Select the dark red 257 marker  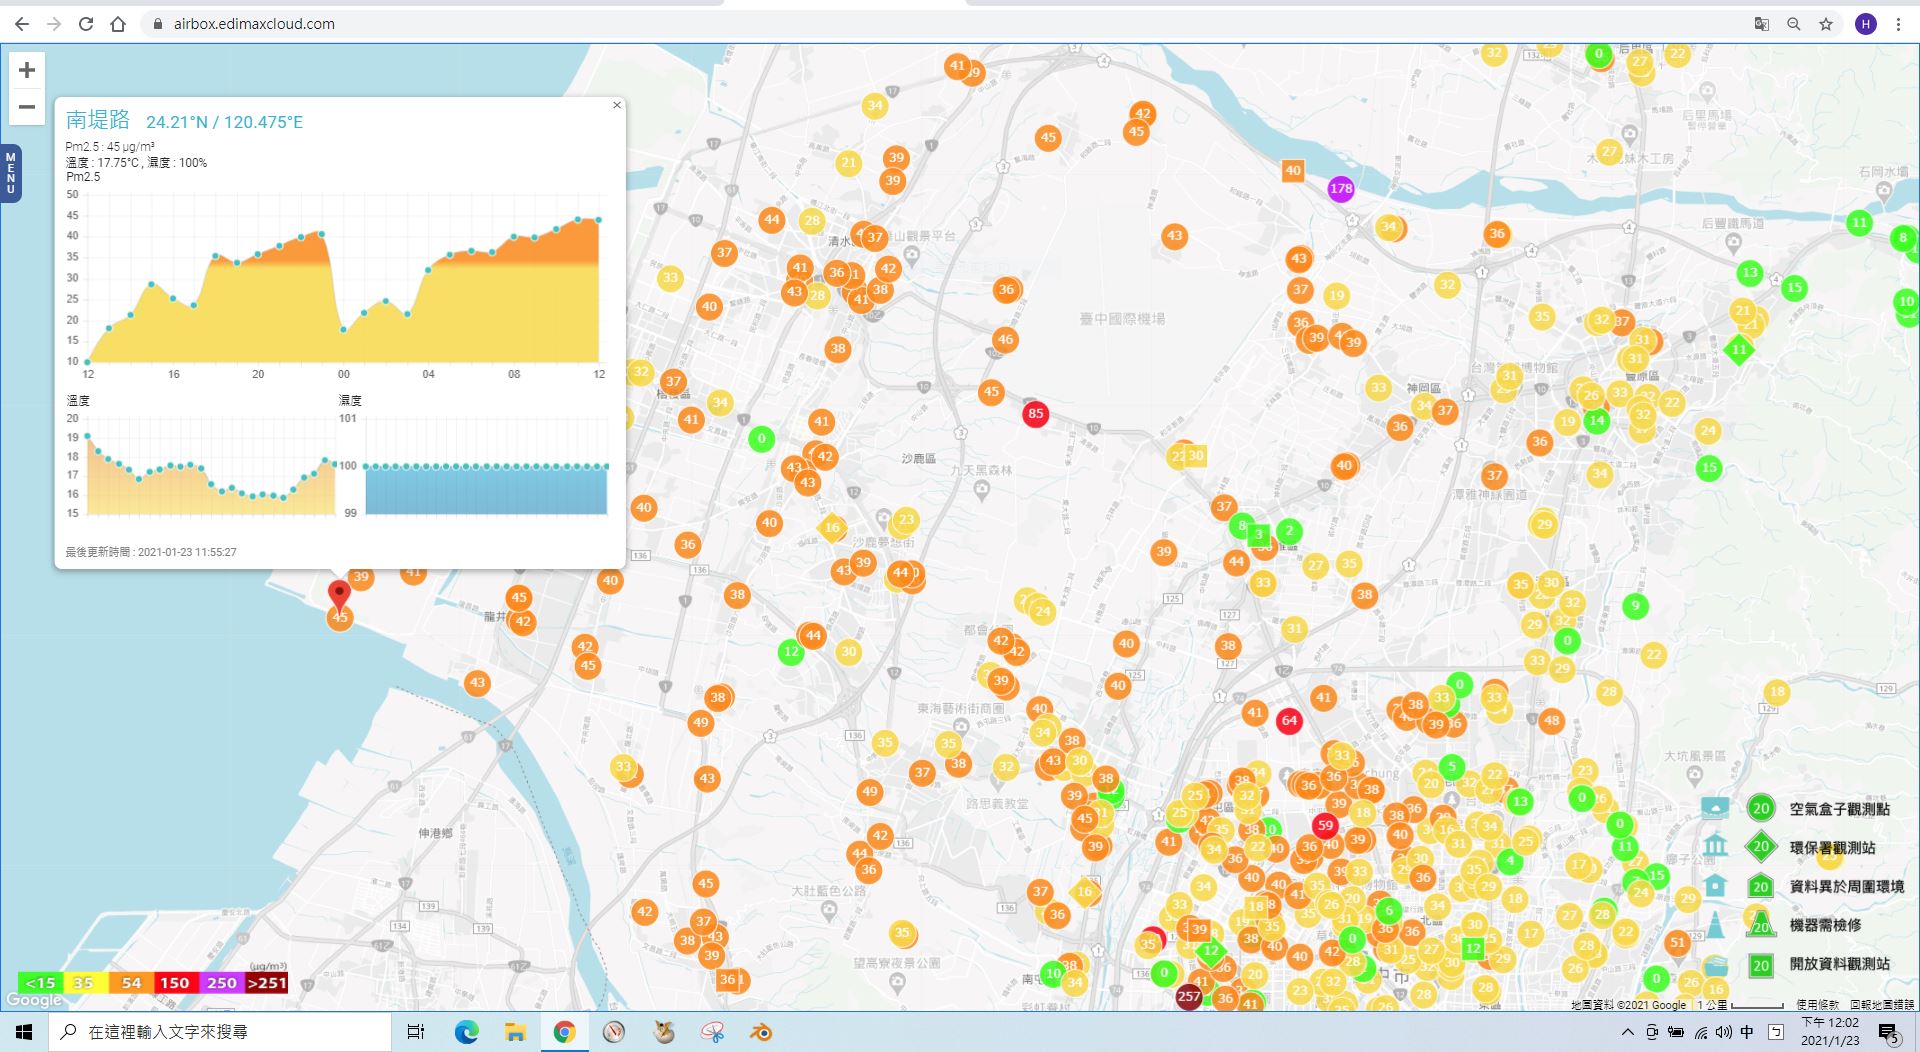(1188, 996)
